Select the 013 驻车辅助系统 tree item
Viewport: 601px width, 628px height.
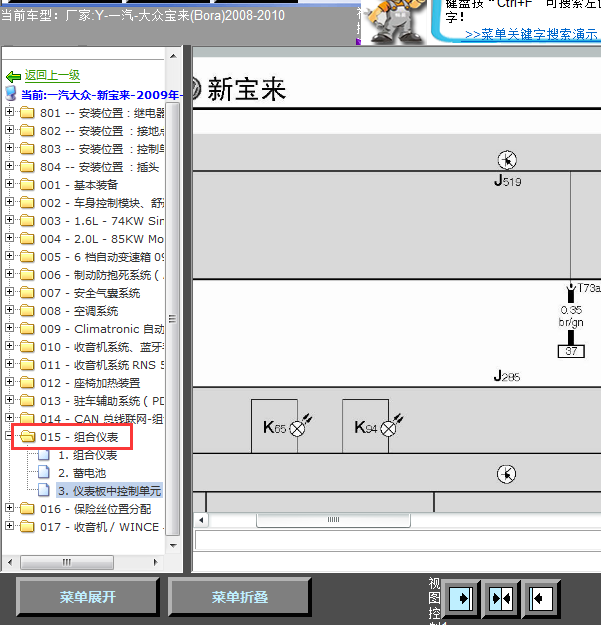(102, 401)
